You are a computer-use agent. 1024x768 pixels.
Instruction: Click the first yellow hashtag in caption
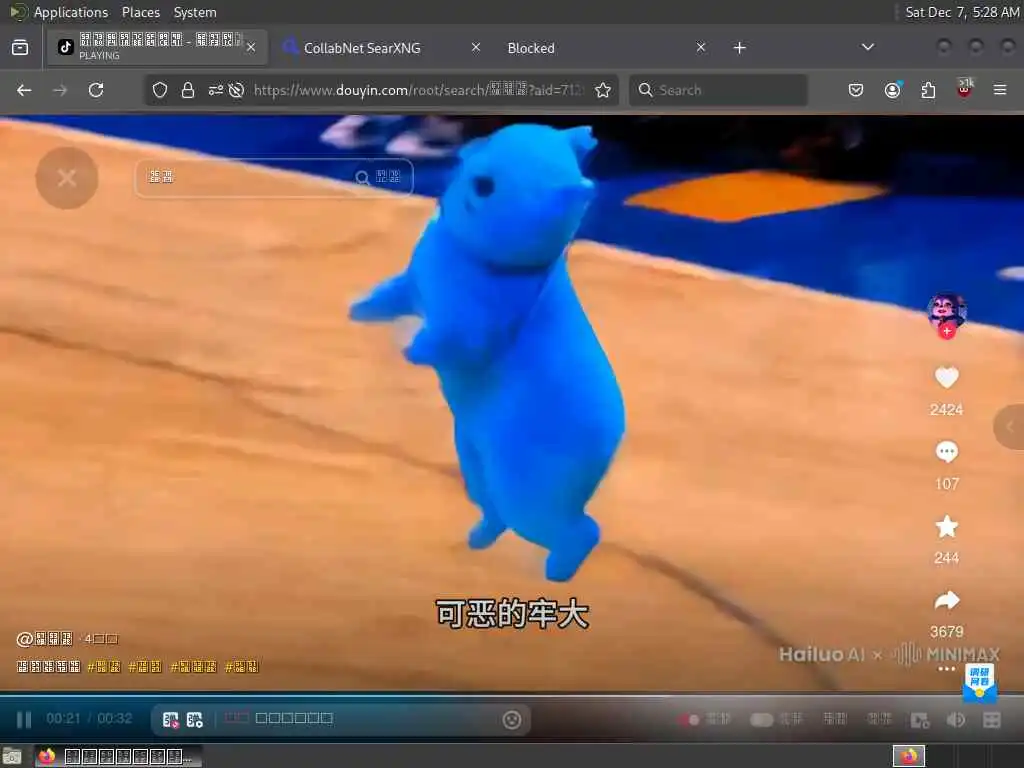tap(104, 667)
